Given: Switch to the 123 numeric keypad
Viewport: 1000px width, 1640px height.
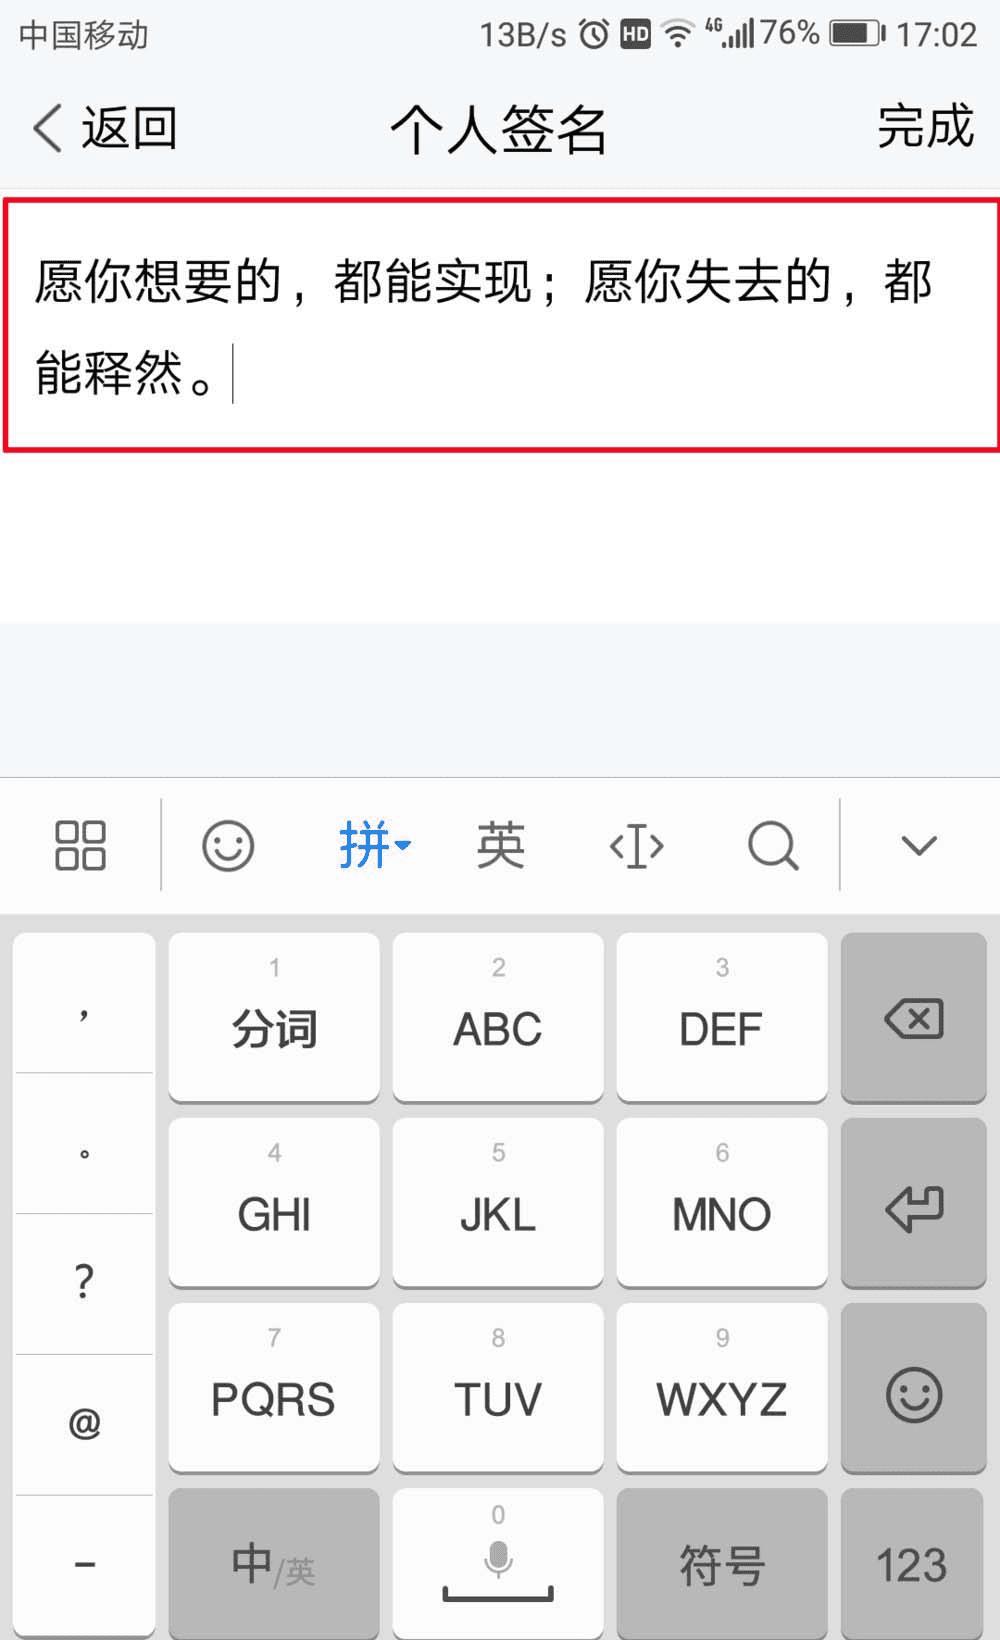Looking at the screenshot, I should [x=914, y=1564].
